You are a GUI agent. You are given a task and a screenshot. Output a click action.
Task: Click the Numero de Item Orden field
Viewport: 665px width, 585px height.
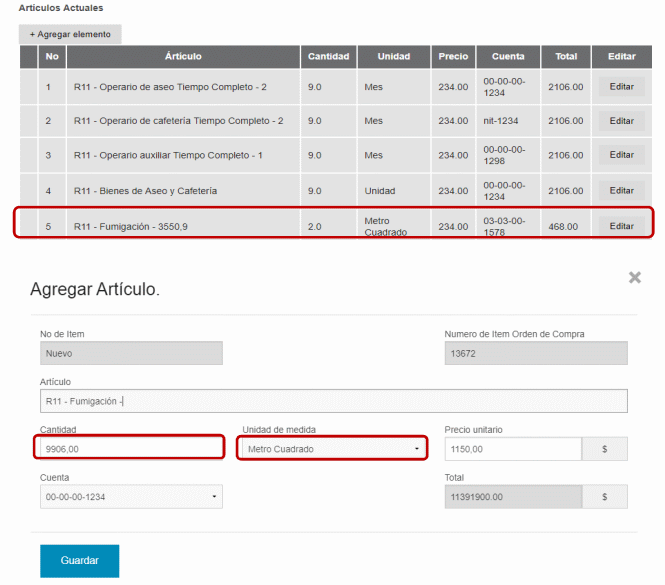click(x=535, y=353)
